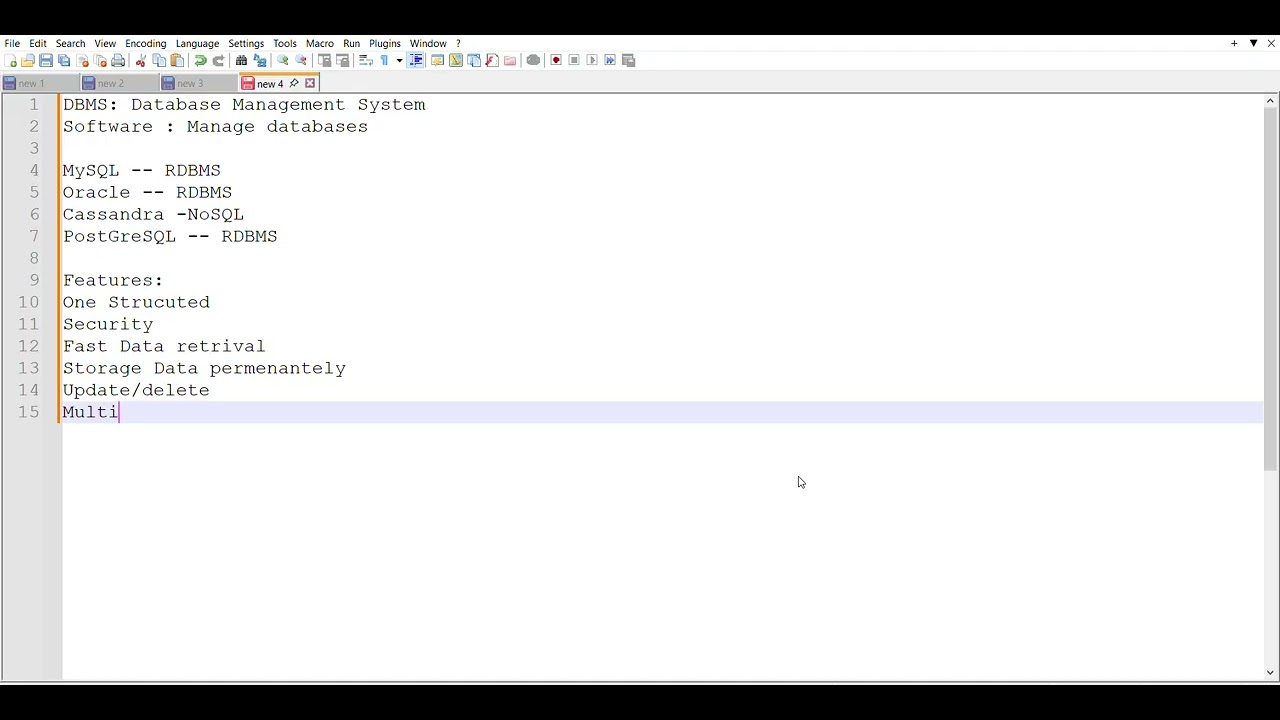Click line number 9 in margin
This screenshot has height=720, width=1280.
click(x=34, y=280)
